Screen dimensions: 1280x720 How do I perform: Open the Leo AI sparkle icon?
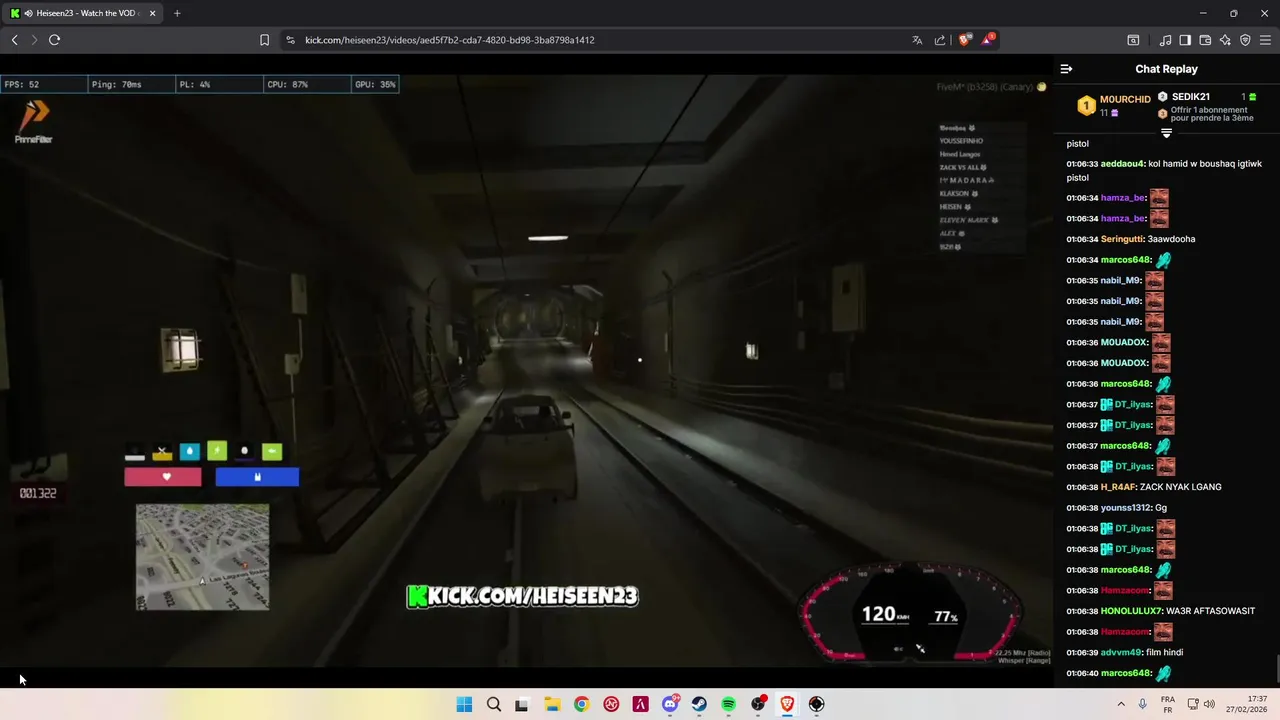point(1225,40)
